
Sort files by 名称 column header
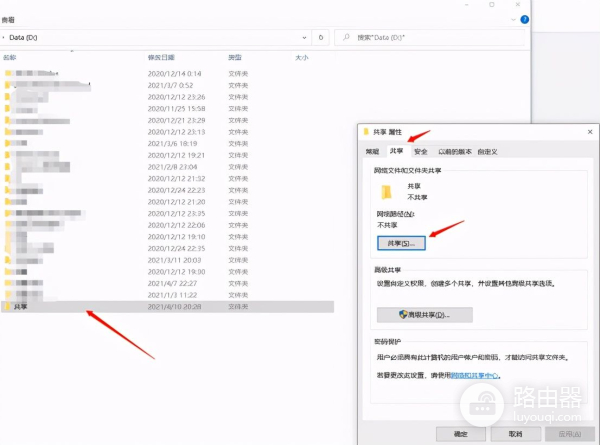pos(10,57)
